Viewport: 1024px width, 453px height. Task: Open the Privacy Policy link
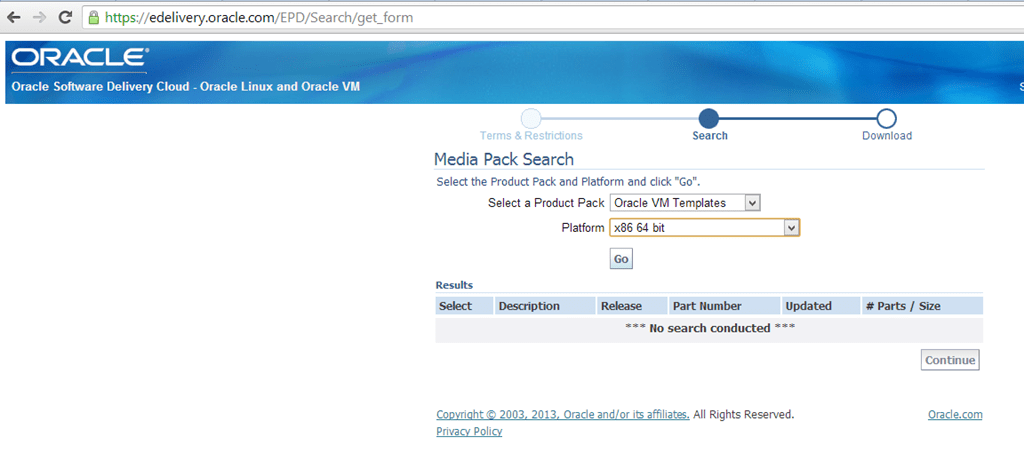(469, 431)
